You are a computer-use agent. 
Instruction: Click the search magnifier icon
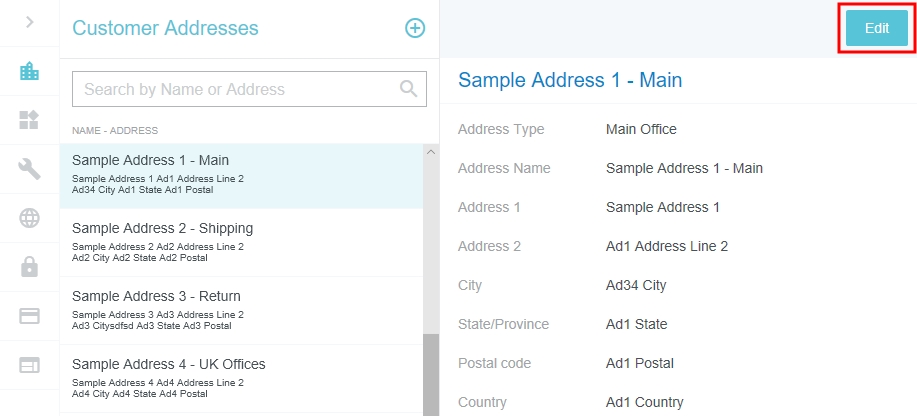point(408,89)
